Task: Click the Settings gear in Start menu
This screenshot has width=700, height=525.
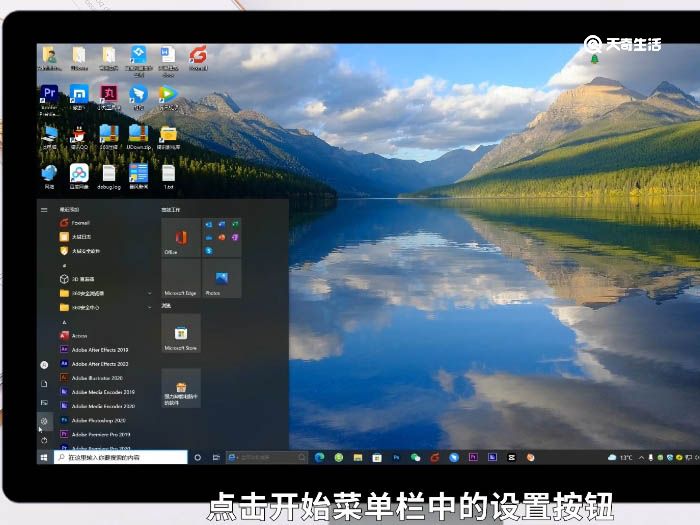Action: click(44, 421)
